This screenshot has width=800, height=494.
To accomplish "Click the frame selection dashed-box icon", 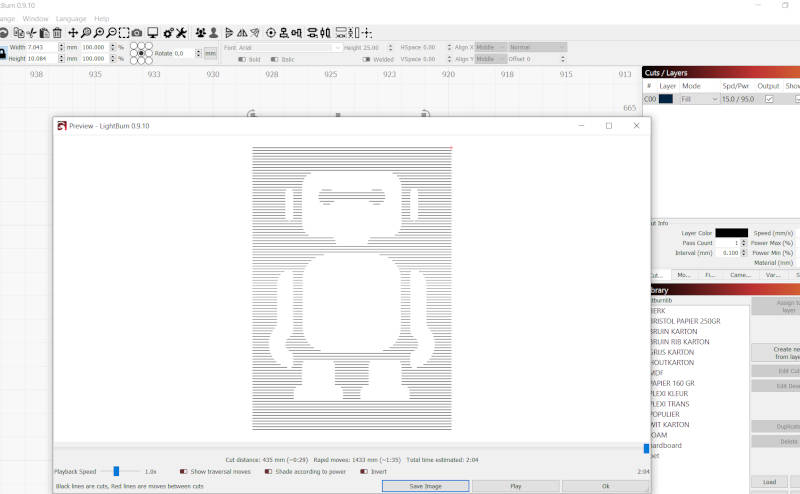I will tap(124, 33).
